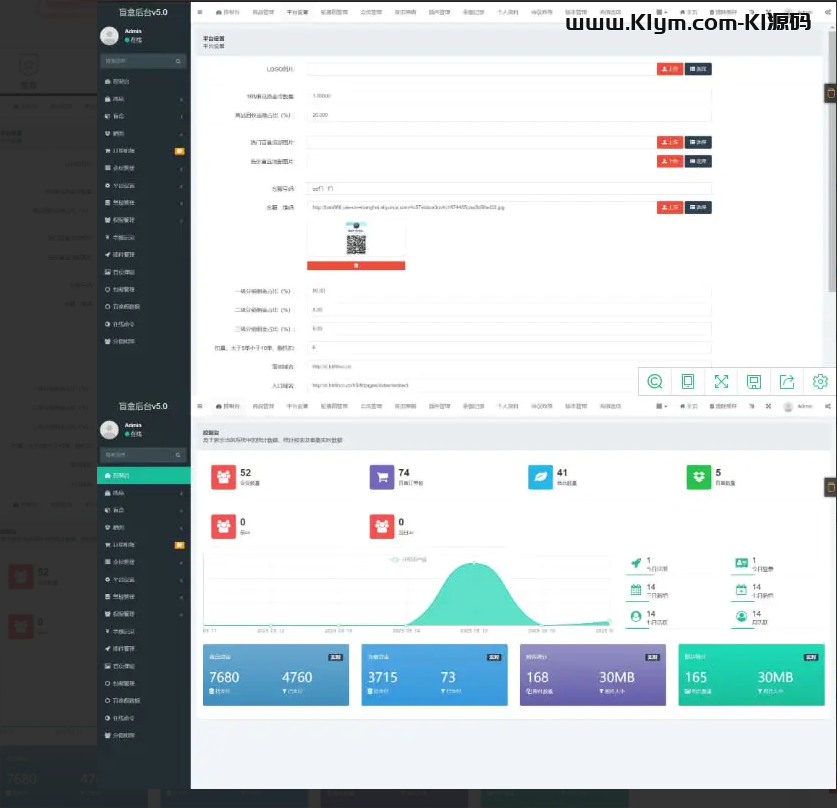Click settings page vertical scrollbar
Image resolution: width=837 pixels, height=808 pixels.
[831, 160]
